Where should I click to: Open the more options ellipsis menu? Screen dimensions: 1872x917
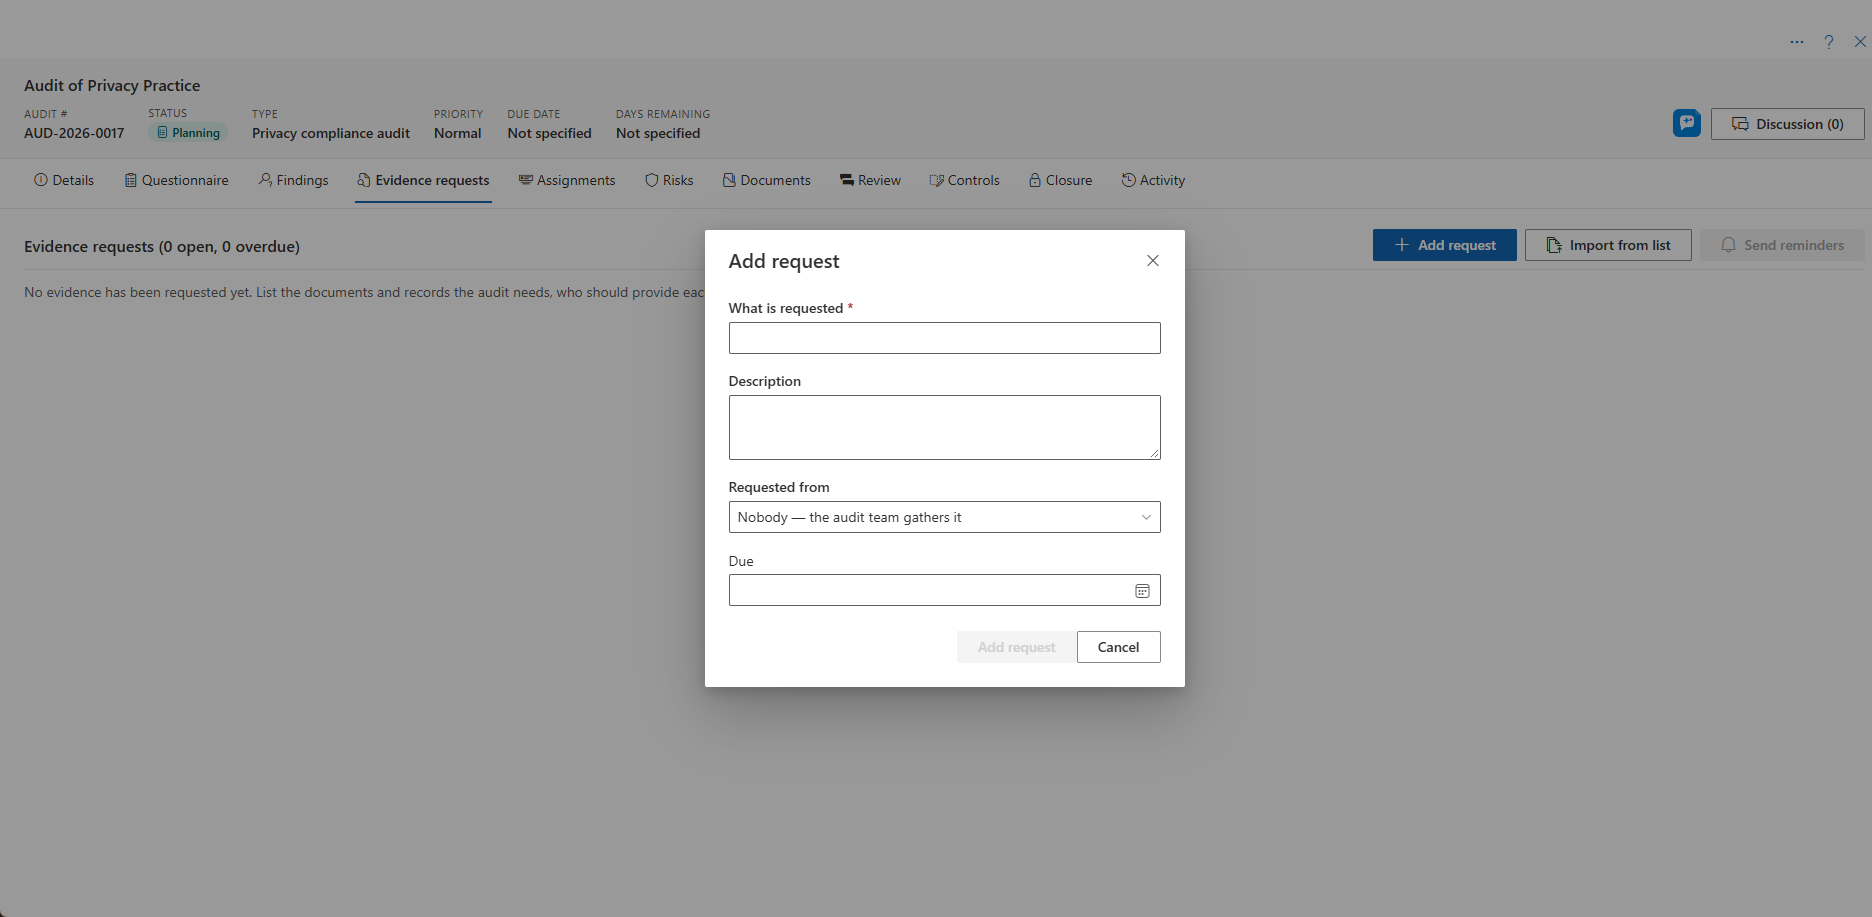[1797, 42]
